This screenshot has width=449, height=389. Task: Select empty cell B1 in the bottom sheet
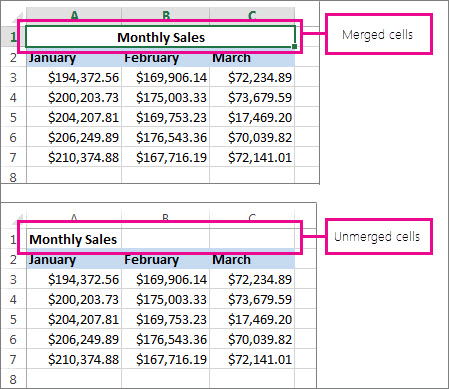[165, 239]
